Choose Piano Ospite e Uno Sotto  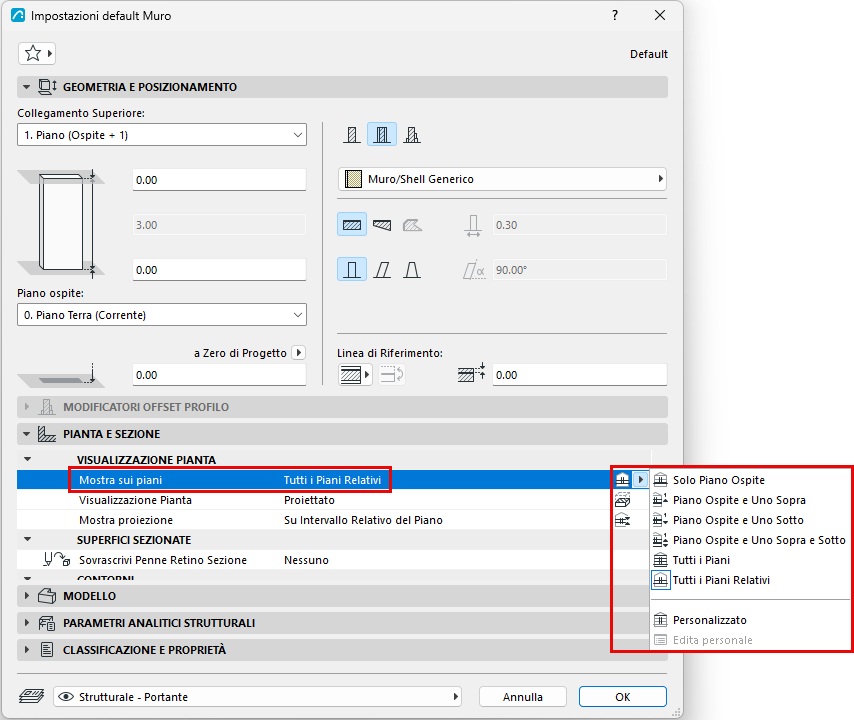coord(750,520)
